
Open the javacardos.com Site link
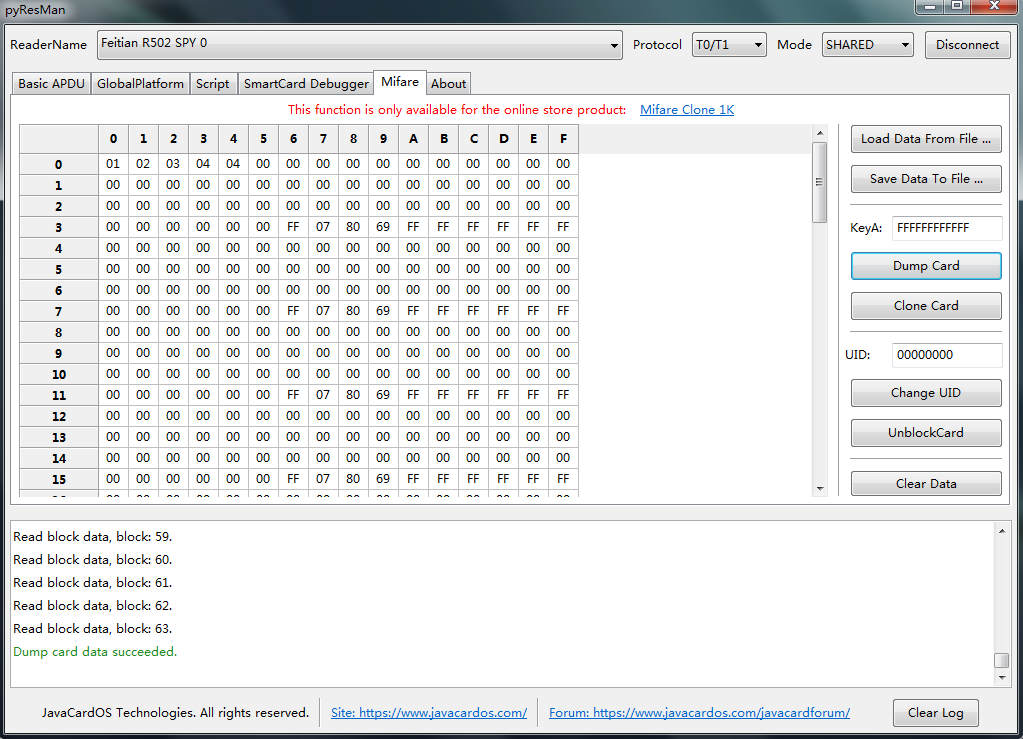(429, 713)
